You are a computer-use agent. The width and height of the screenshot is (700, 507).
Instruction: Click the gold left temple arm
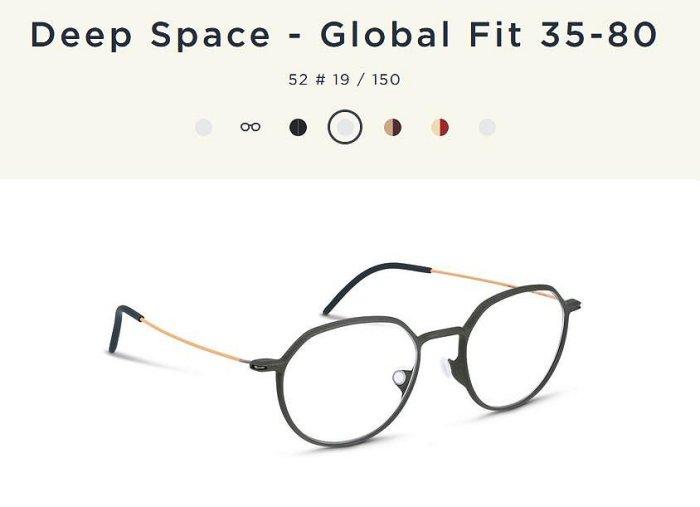pyautogui.click(x=192, y=337)
